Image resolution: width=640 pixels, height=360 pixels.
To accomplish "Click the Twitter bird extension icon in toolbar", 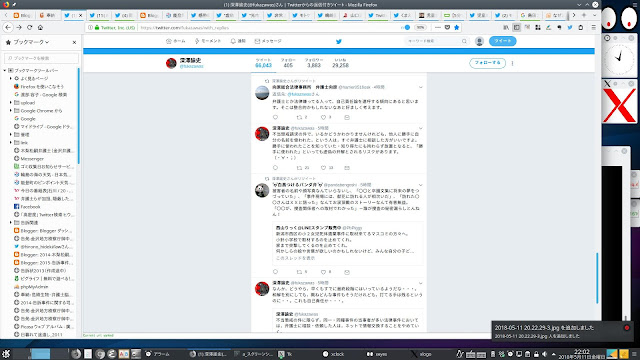I will pos(570,27).
